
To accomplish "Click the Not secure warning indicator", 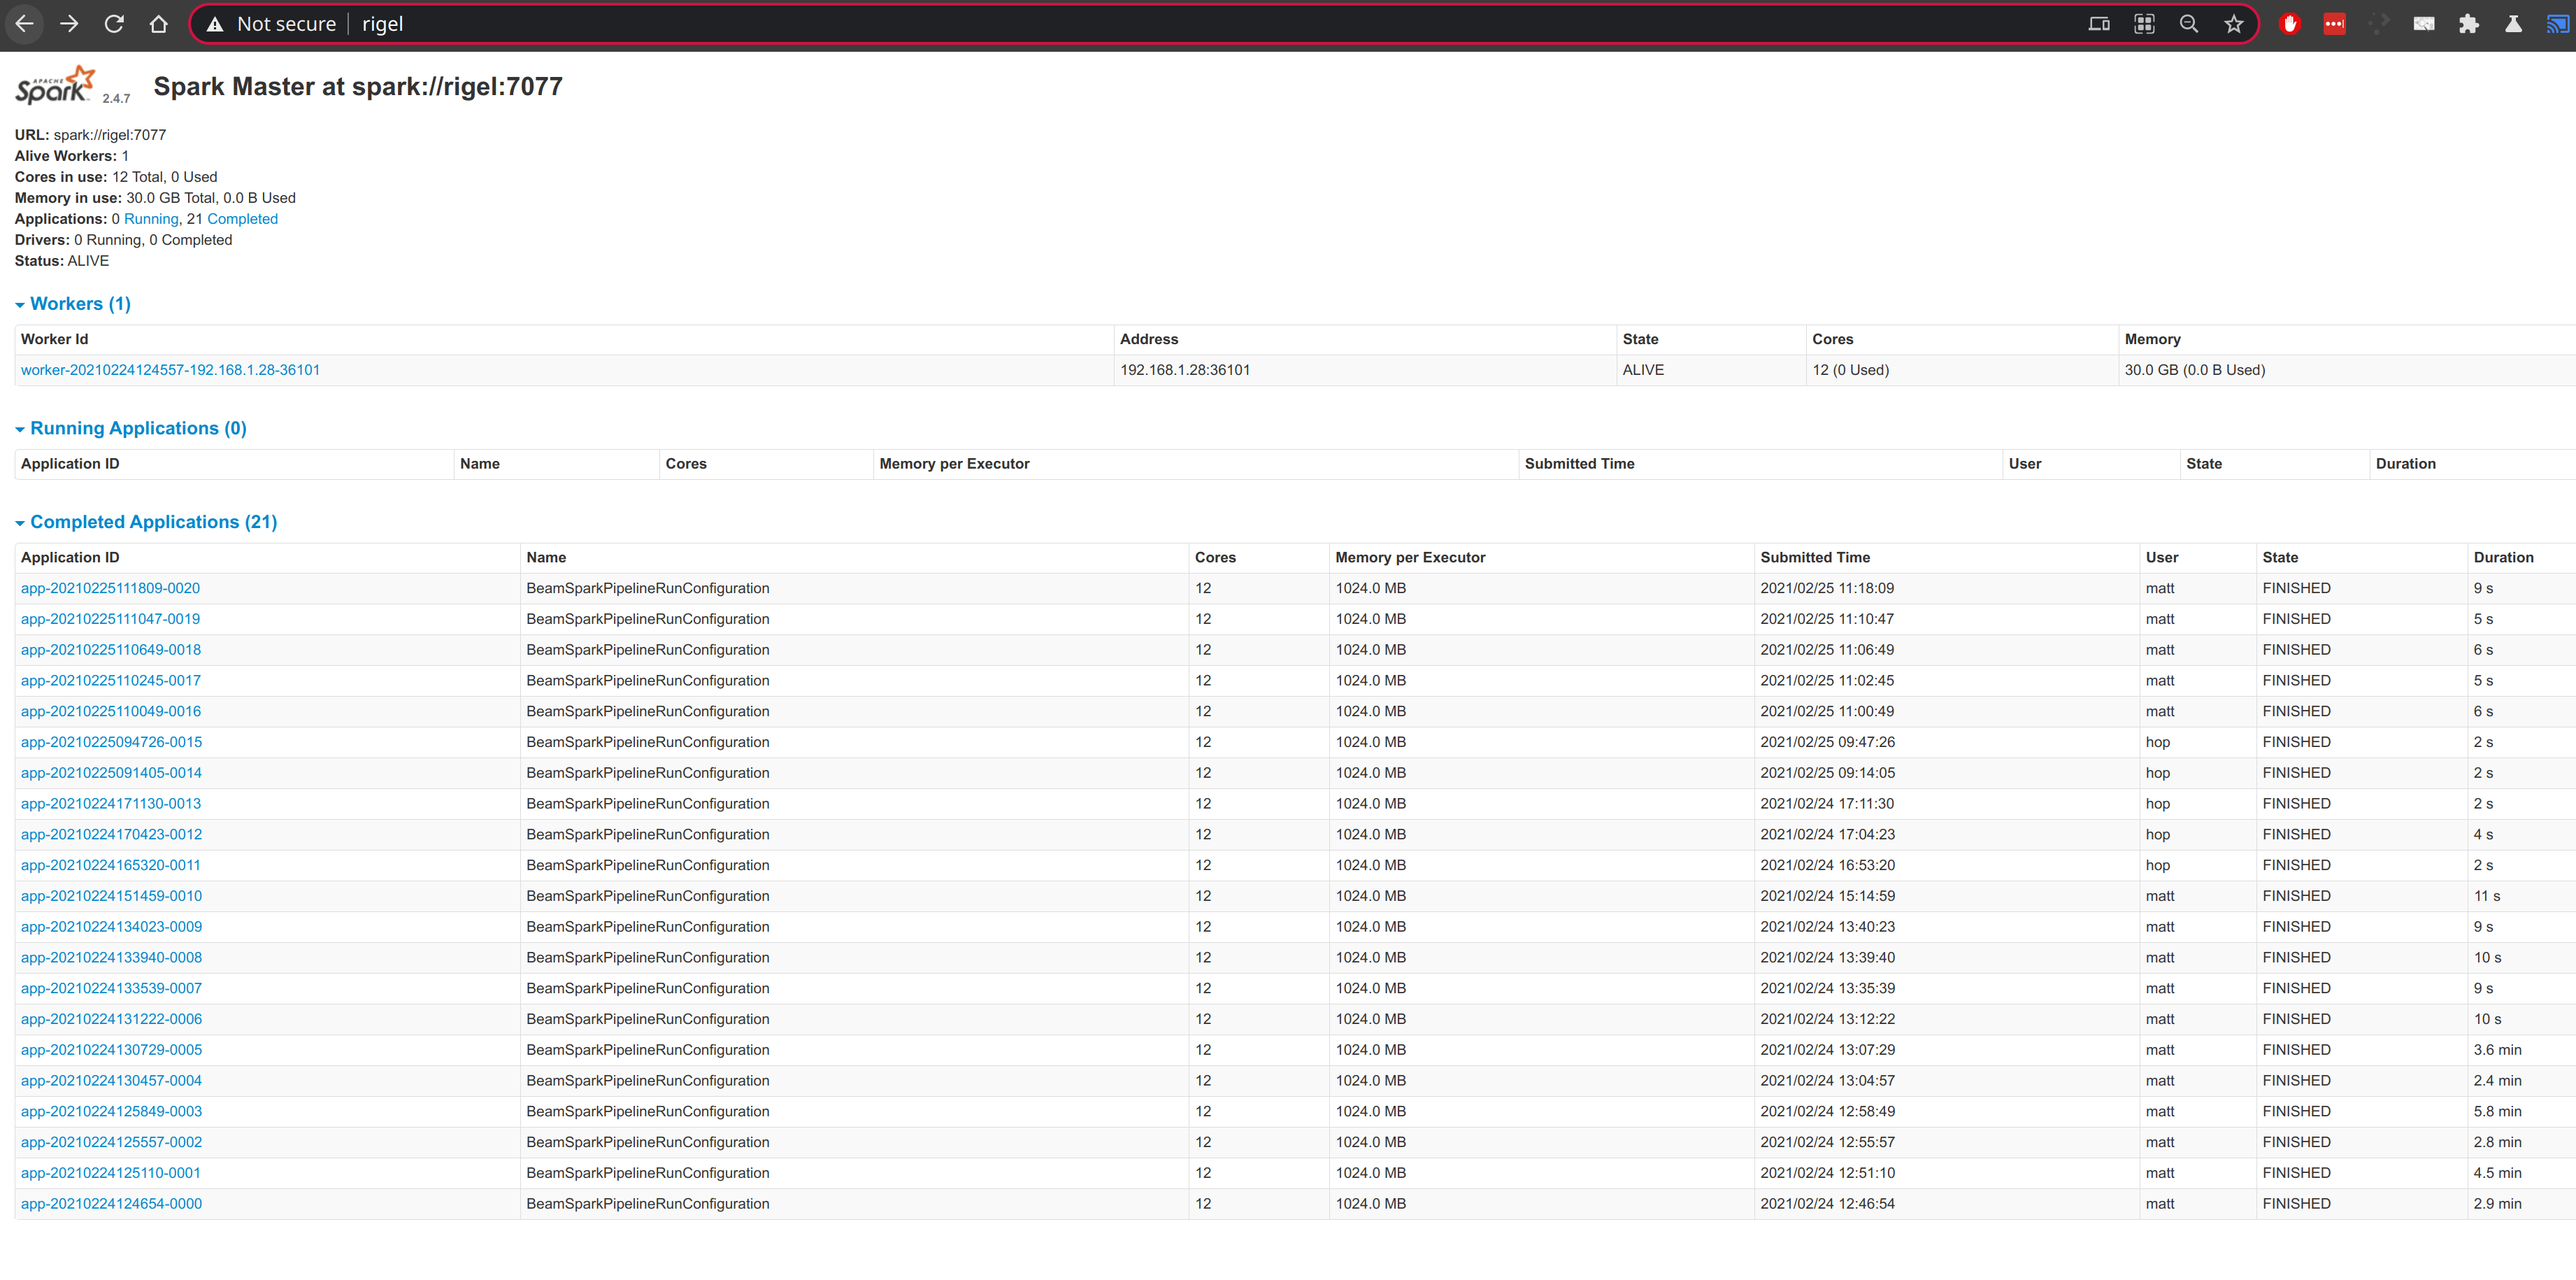I will coord(271,24).
